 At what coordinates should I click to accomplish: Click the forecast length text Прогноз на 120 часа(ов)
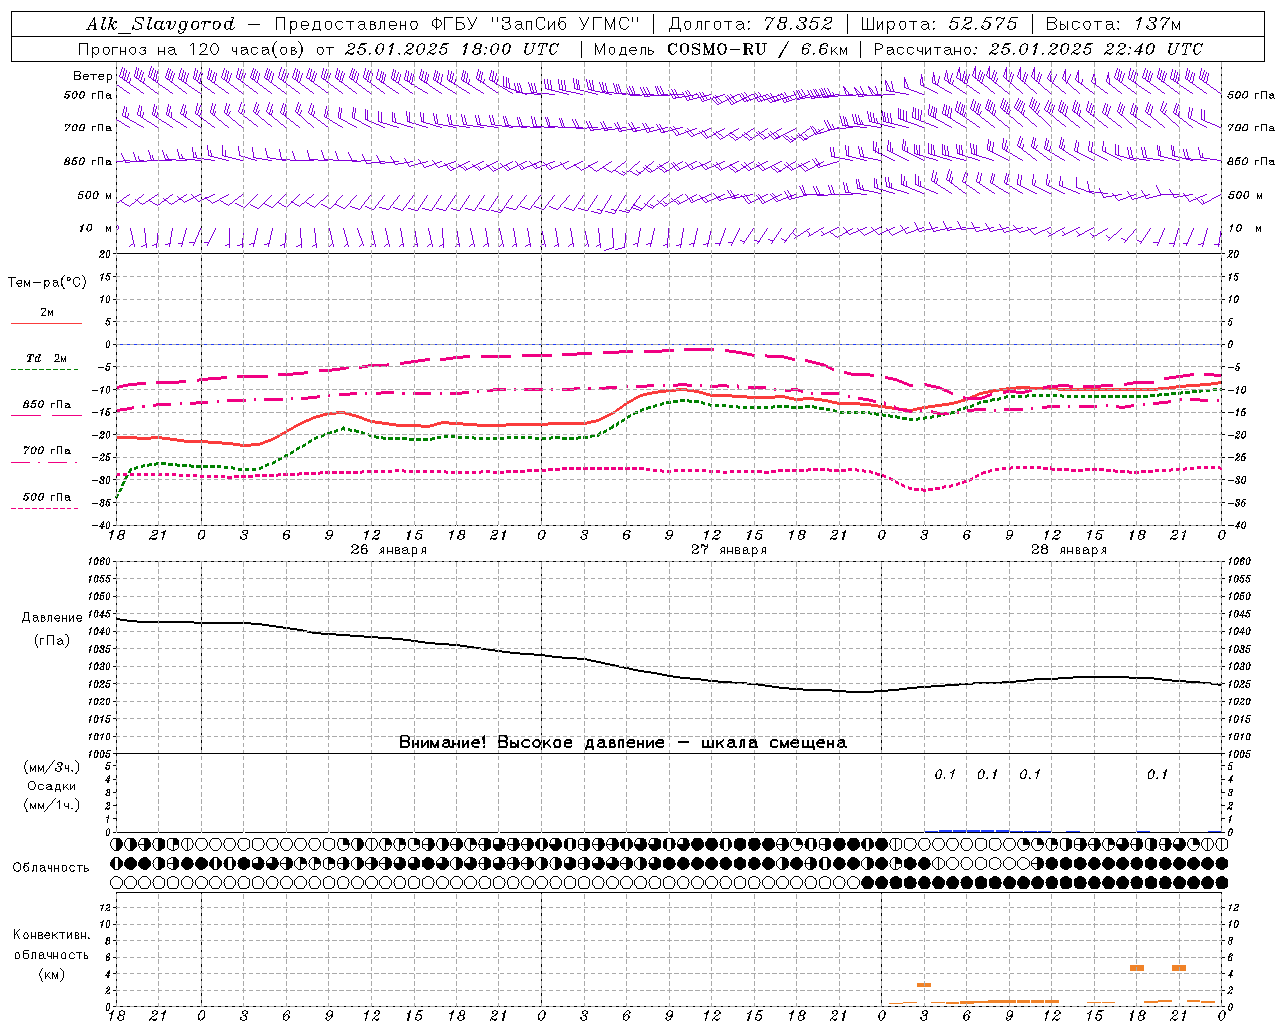tap(190, 49)
